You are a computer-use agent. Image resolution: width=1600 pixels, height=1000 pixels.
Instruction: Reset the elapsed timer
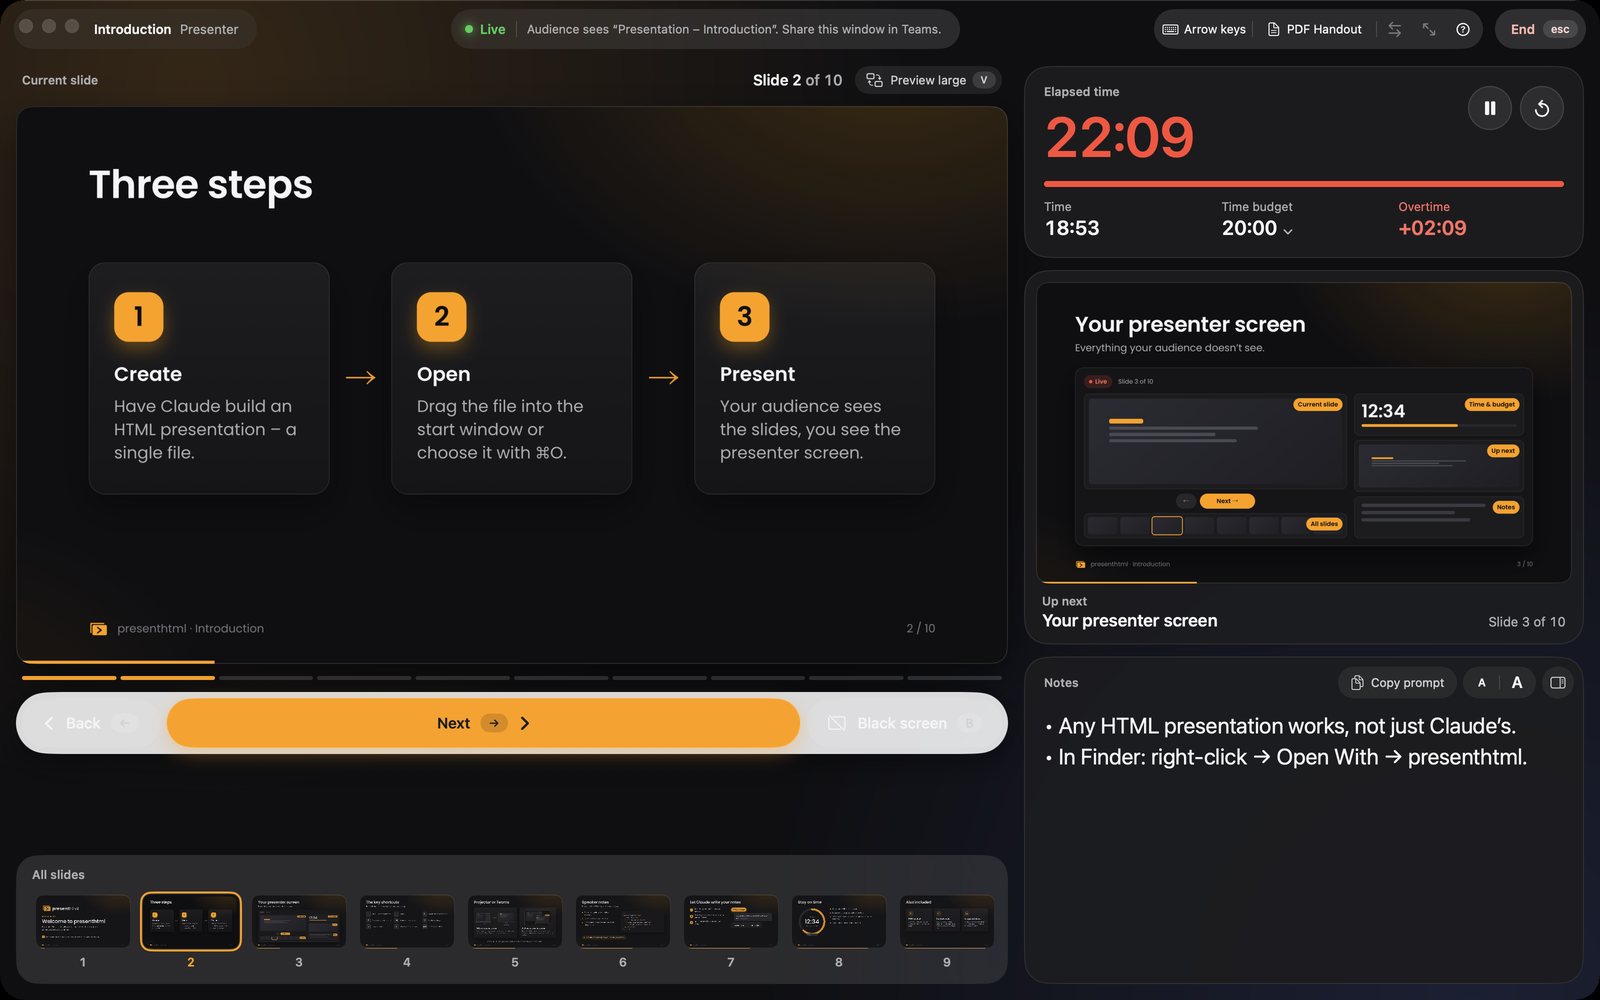(1541, 108)
